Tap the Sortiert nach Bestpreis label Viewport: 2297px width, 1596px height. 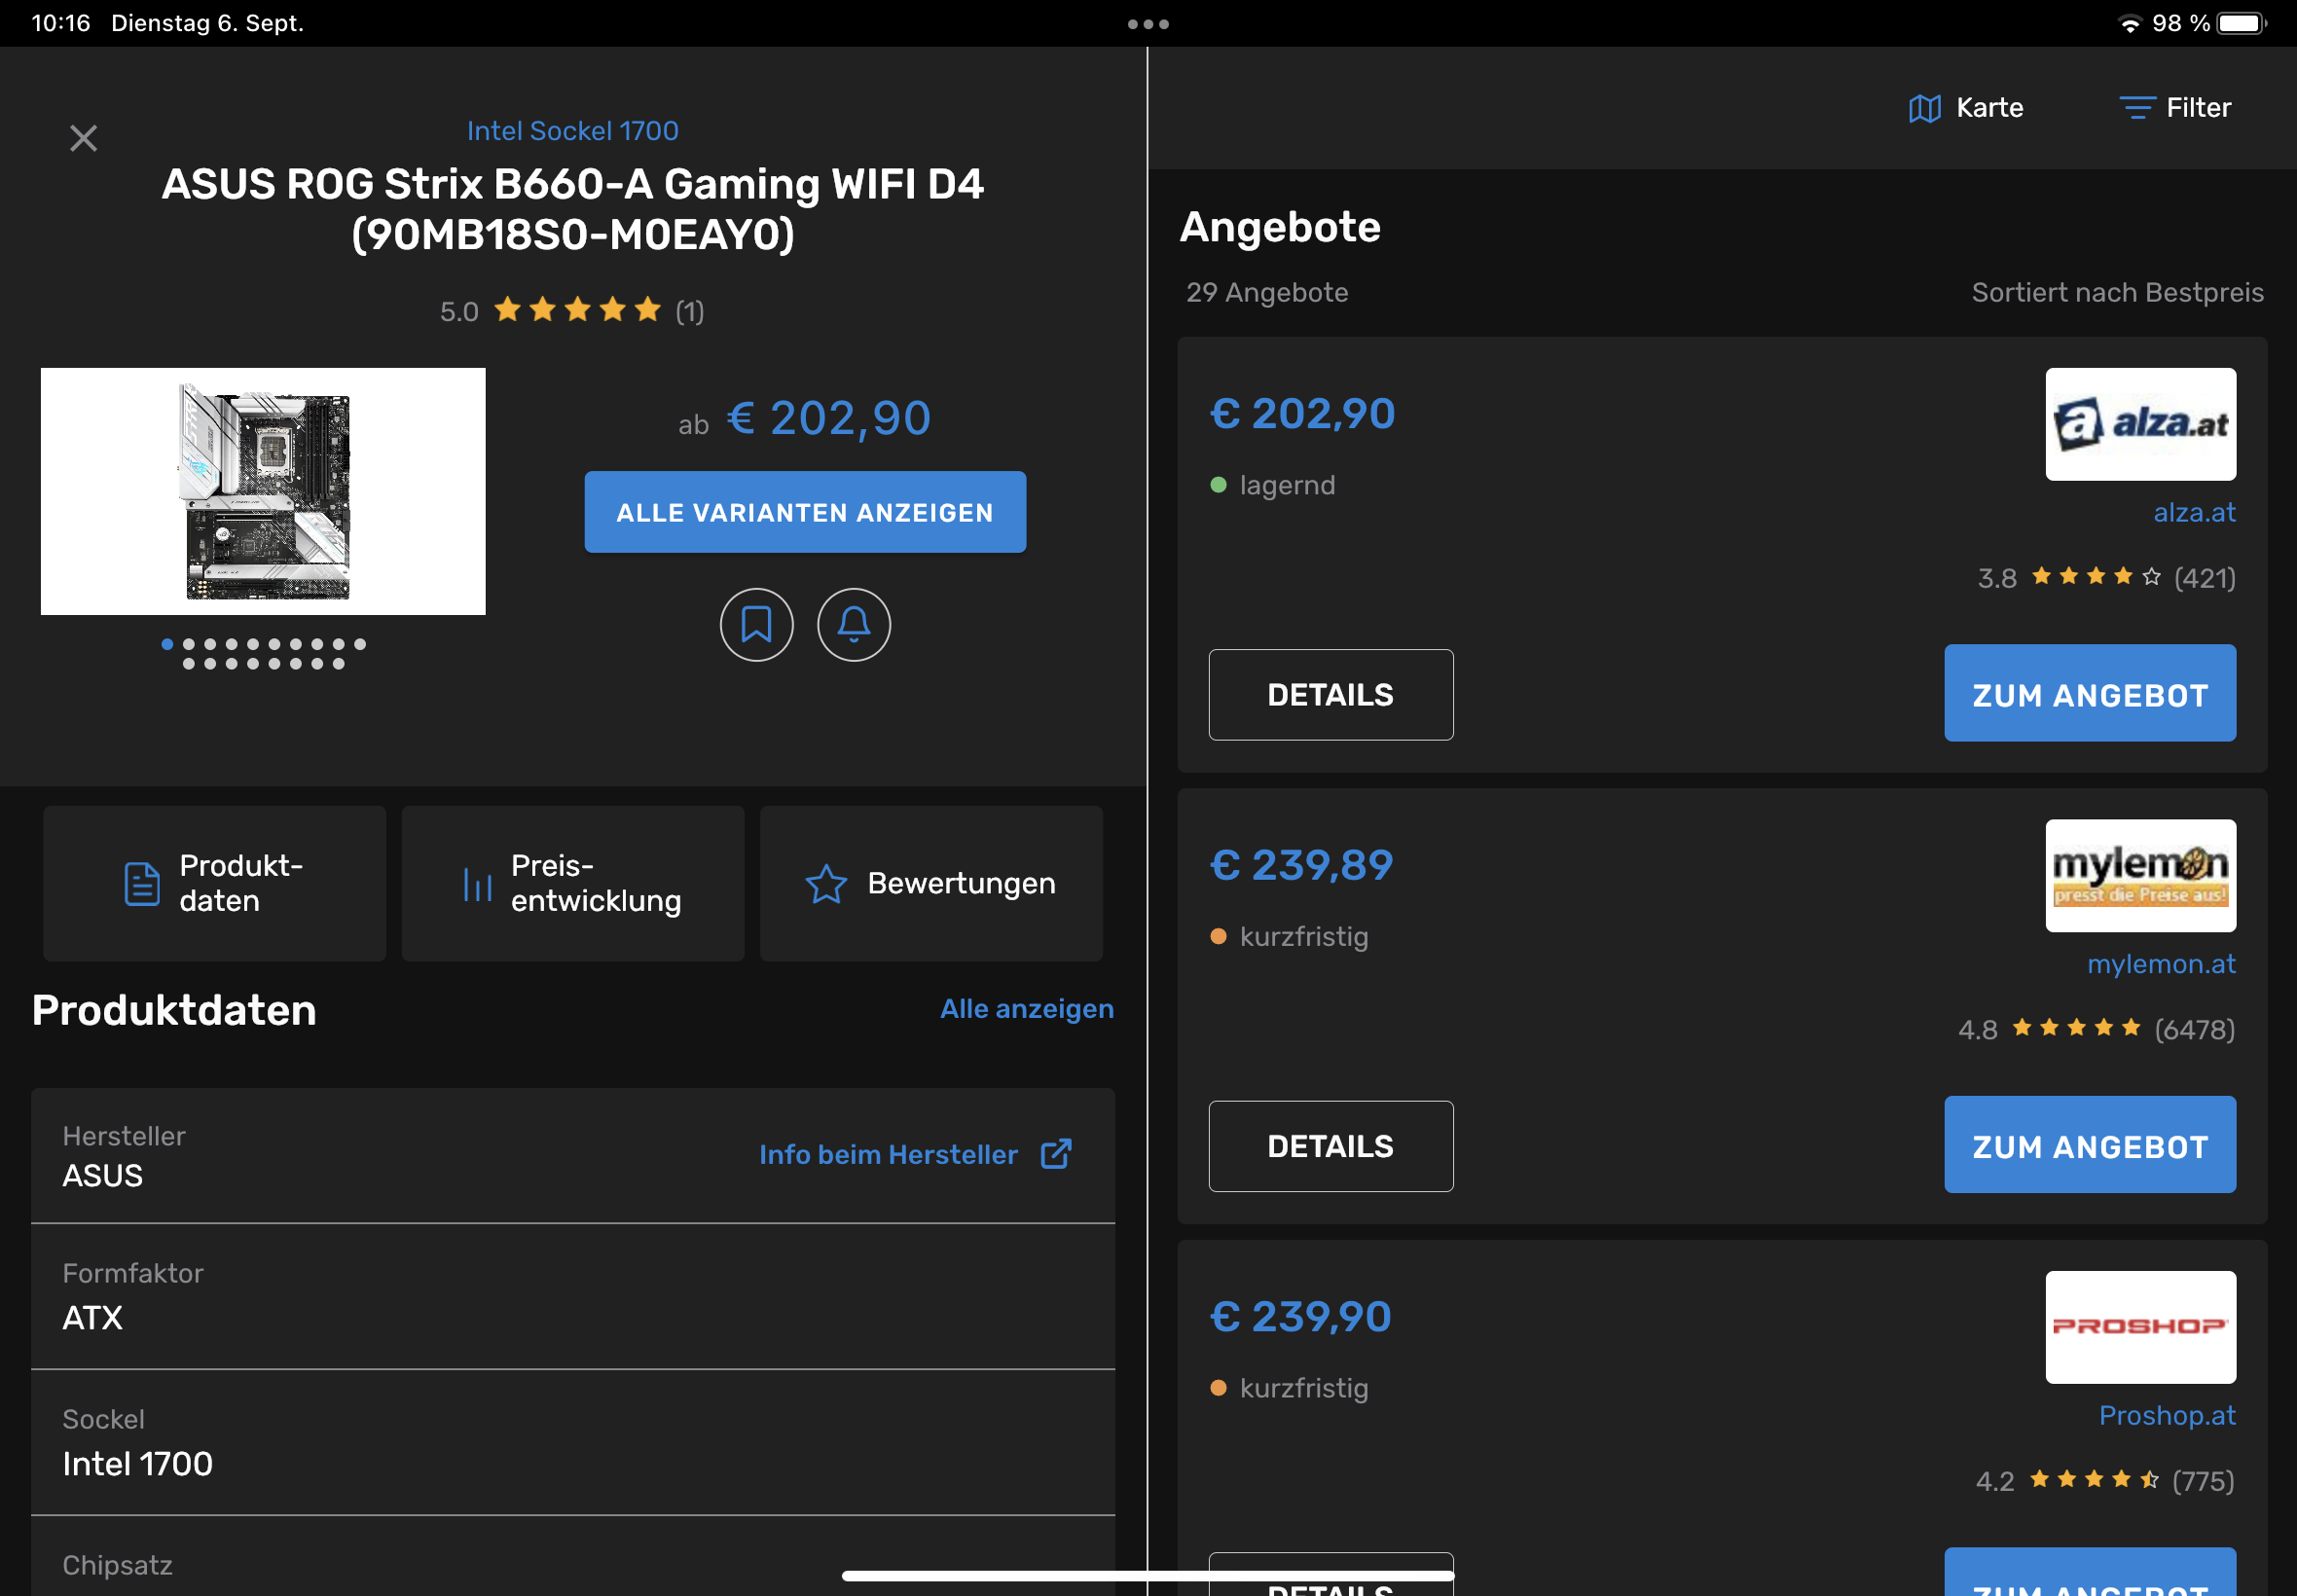[2118, 293]
